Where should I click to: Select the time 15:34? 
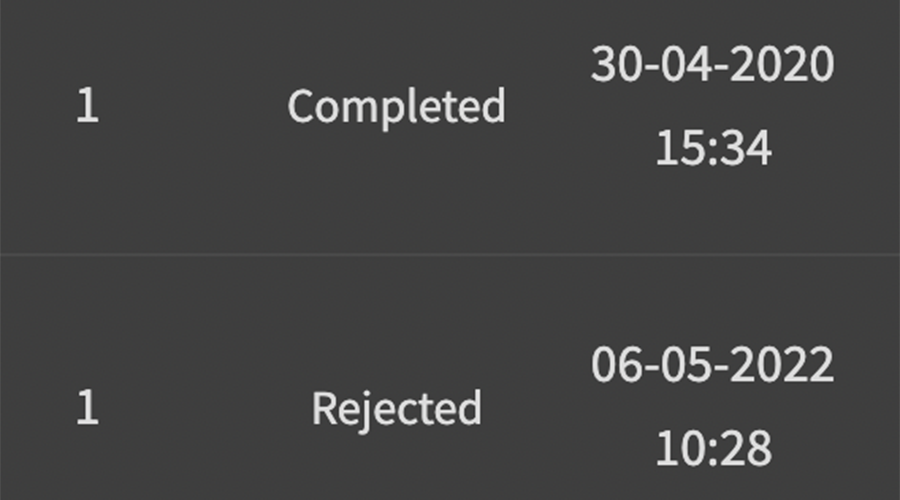(x=713, y=149)
